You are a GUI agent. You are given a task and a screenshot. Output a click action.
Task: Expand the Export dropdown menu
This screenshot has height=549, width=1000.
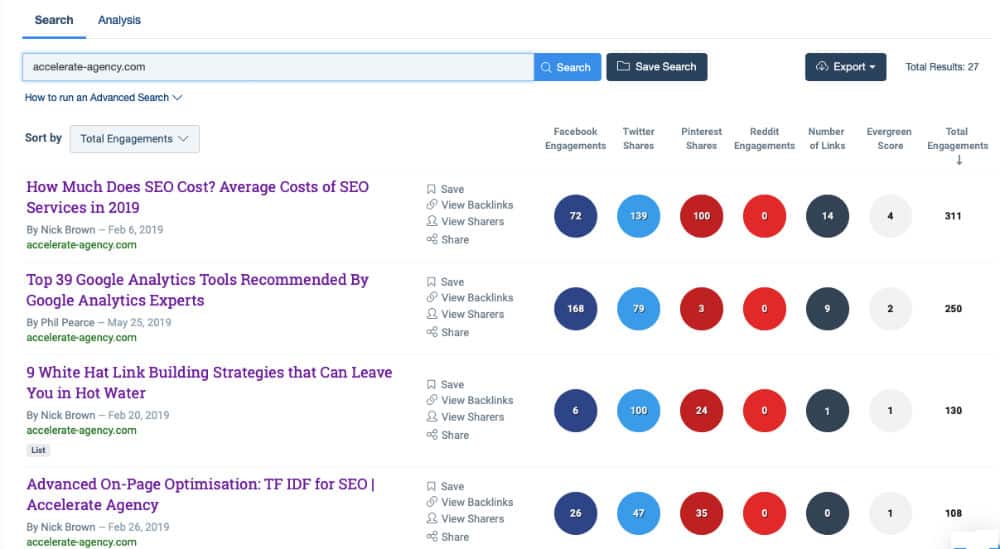pyautogui.click(x=845, y=67)
